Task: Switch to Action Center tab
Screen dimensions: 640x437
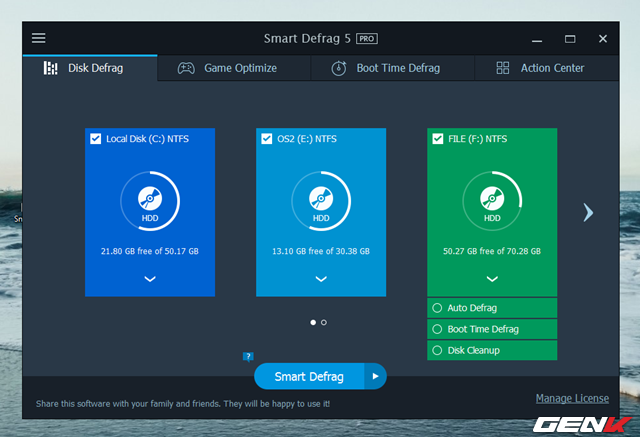Action: pyautogui.click(x=547, y=68)
